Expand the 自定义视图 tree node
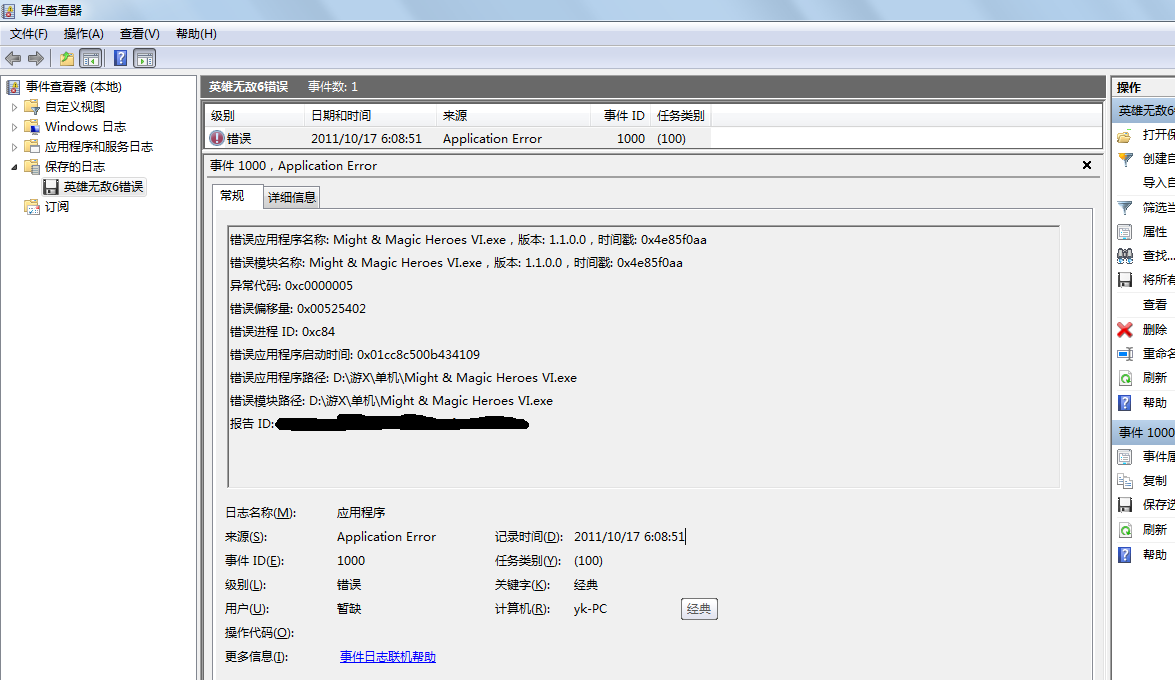Viewport: 1175px width, 680px height. pos(14,107)
